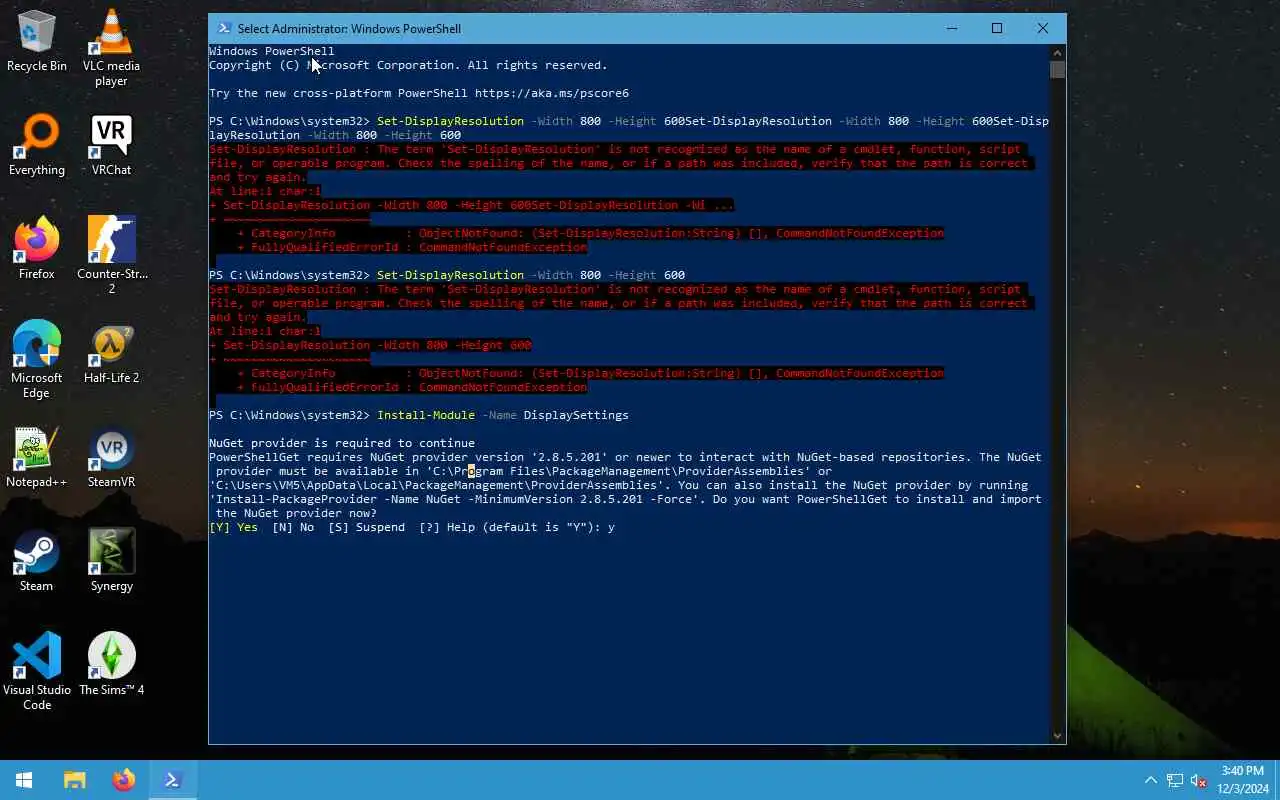
Task: Minimize the PowerShell window
Action: pos(951,28)
